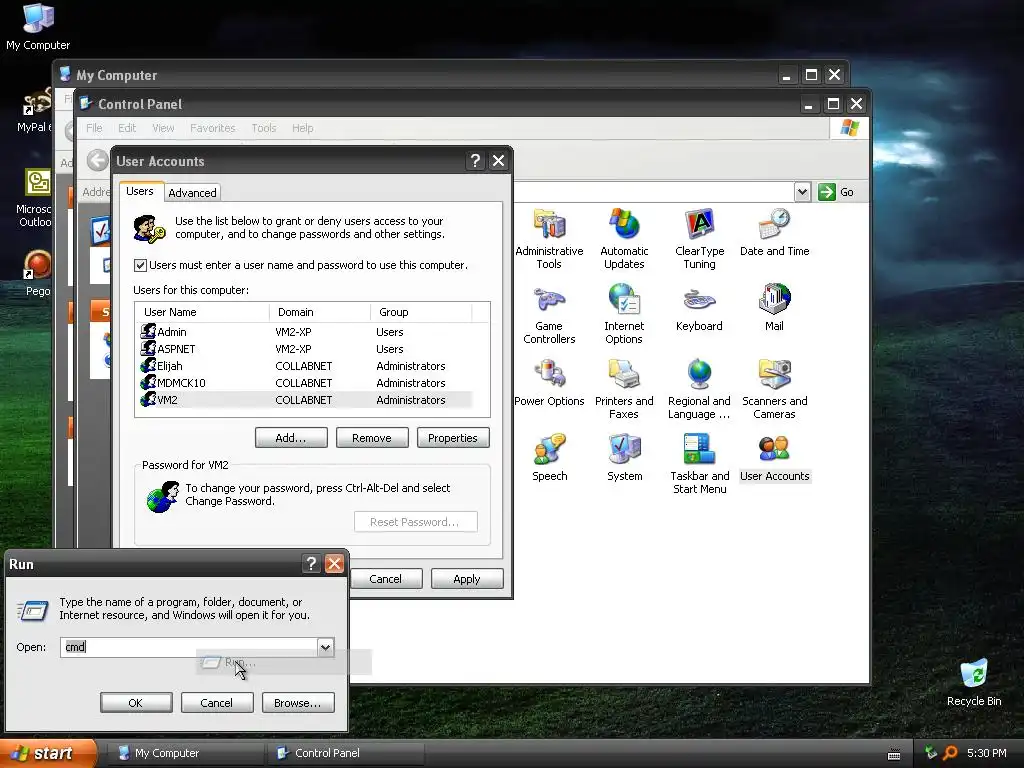Viewport: 1024px width, 768px height.
Task: Open Date and Time icon
Action: (x=775, y=232)
